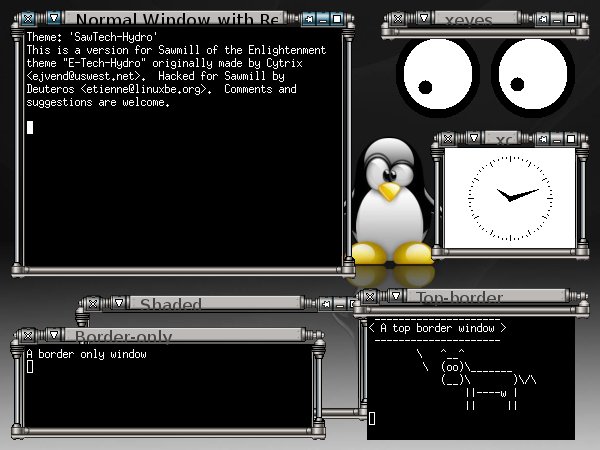The height and width of the screenshot is (450, 600).
Task: Click the cursor block in 'Normal Window' terminal
Action: (x=30, y=127)
